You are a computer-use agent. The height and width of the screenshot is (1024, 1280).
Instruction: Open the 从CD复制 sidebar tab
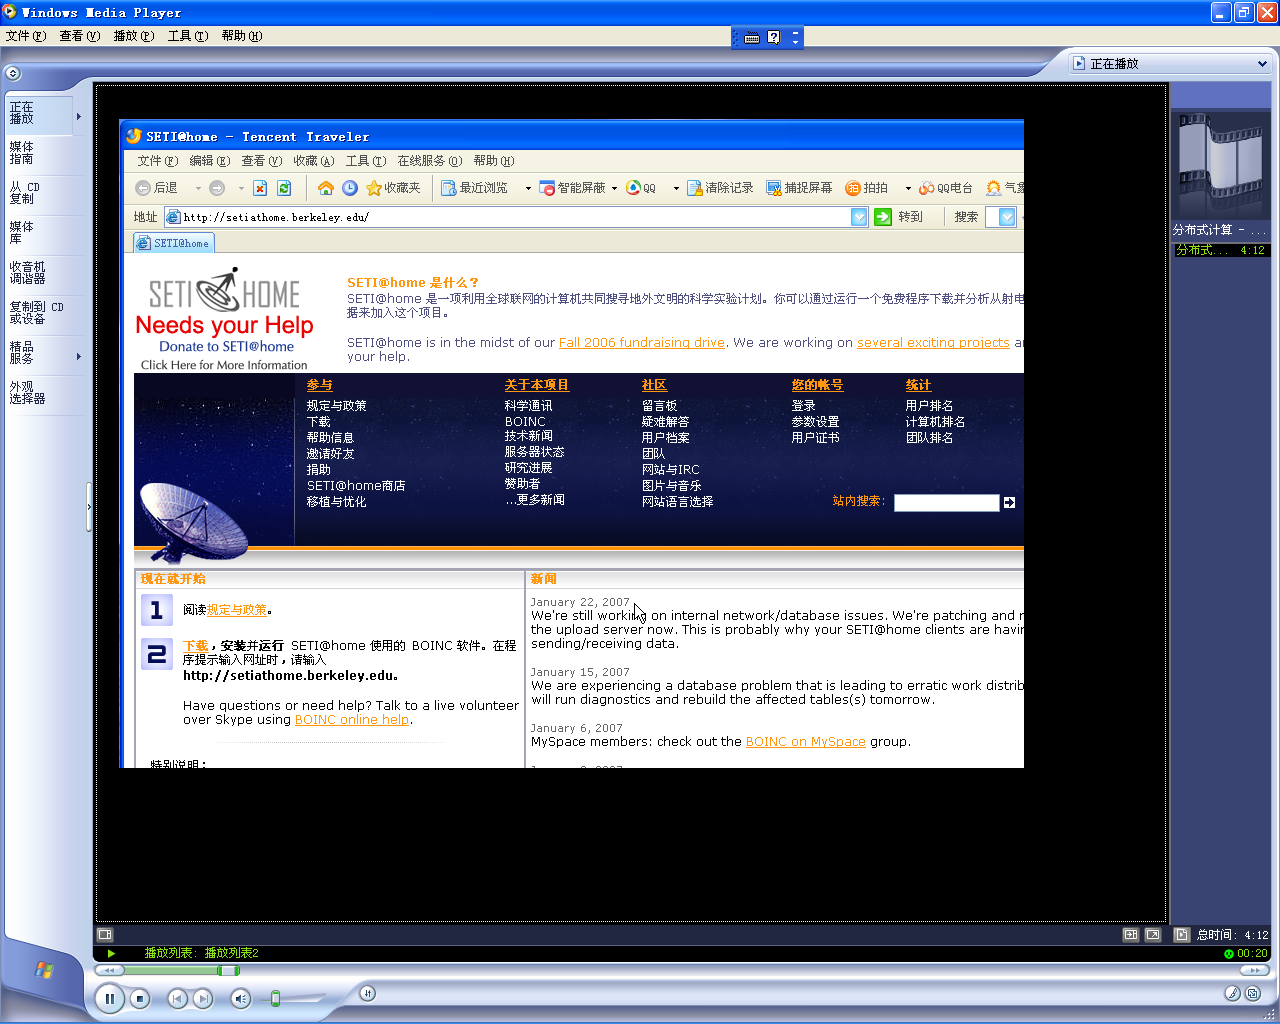tap(38, 193)
